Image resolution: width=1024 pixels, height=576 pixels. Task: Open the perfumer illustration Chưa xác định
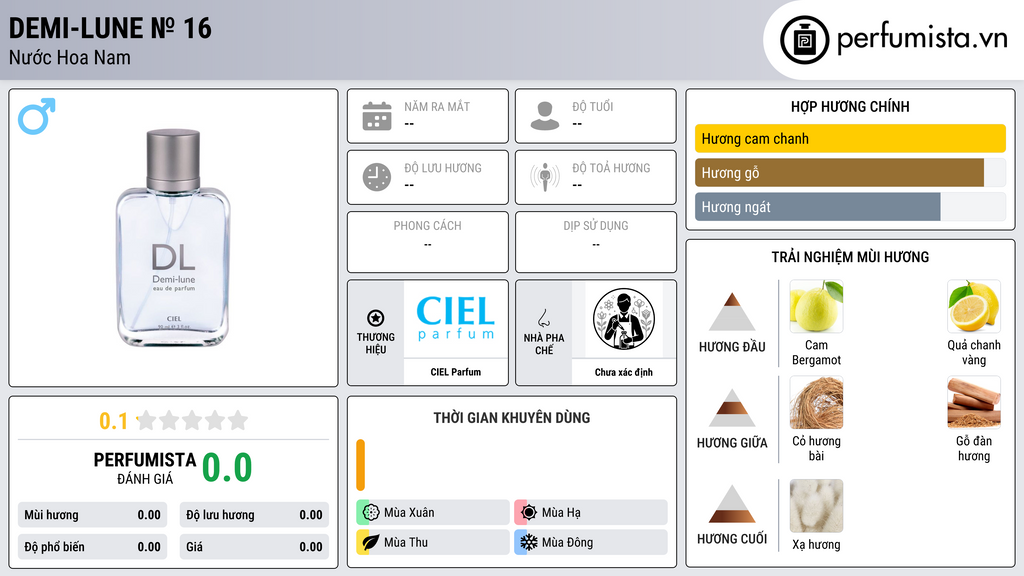pyautogui.click(x=624, y=319)
